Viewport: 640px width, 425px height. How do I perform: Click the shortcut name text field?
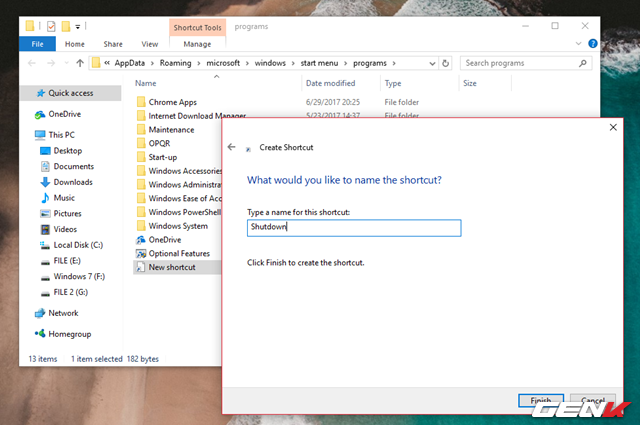click(x=354, y=228)
